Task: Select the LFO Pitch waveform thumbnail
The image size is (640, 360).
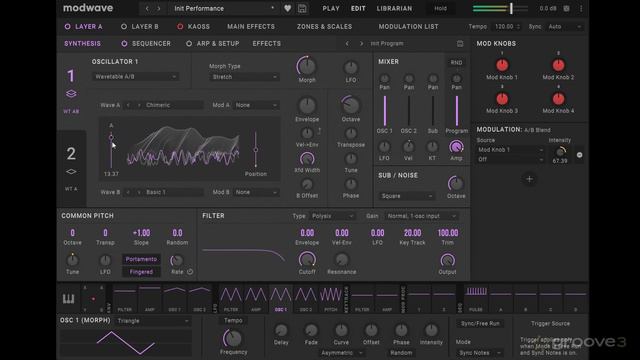Action: tap(331, 298)
